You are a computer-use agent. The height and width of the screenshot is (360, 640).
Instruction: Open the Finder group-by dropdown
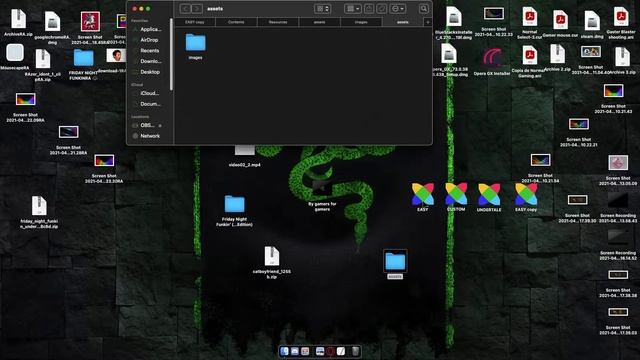[x=353, y=9]
